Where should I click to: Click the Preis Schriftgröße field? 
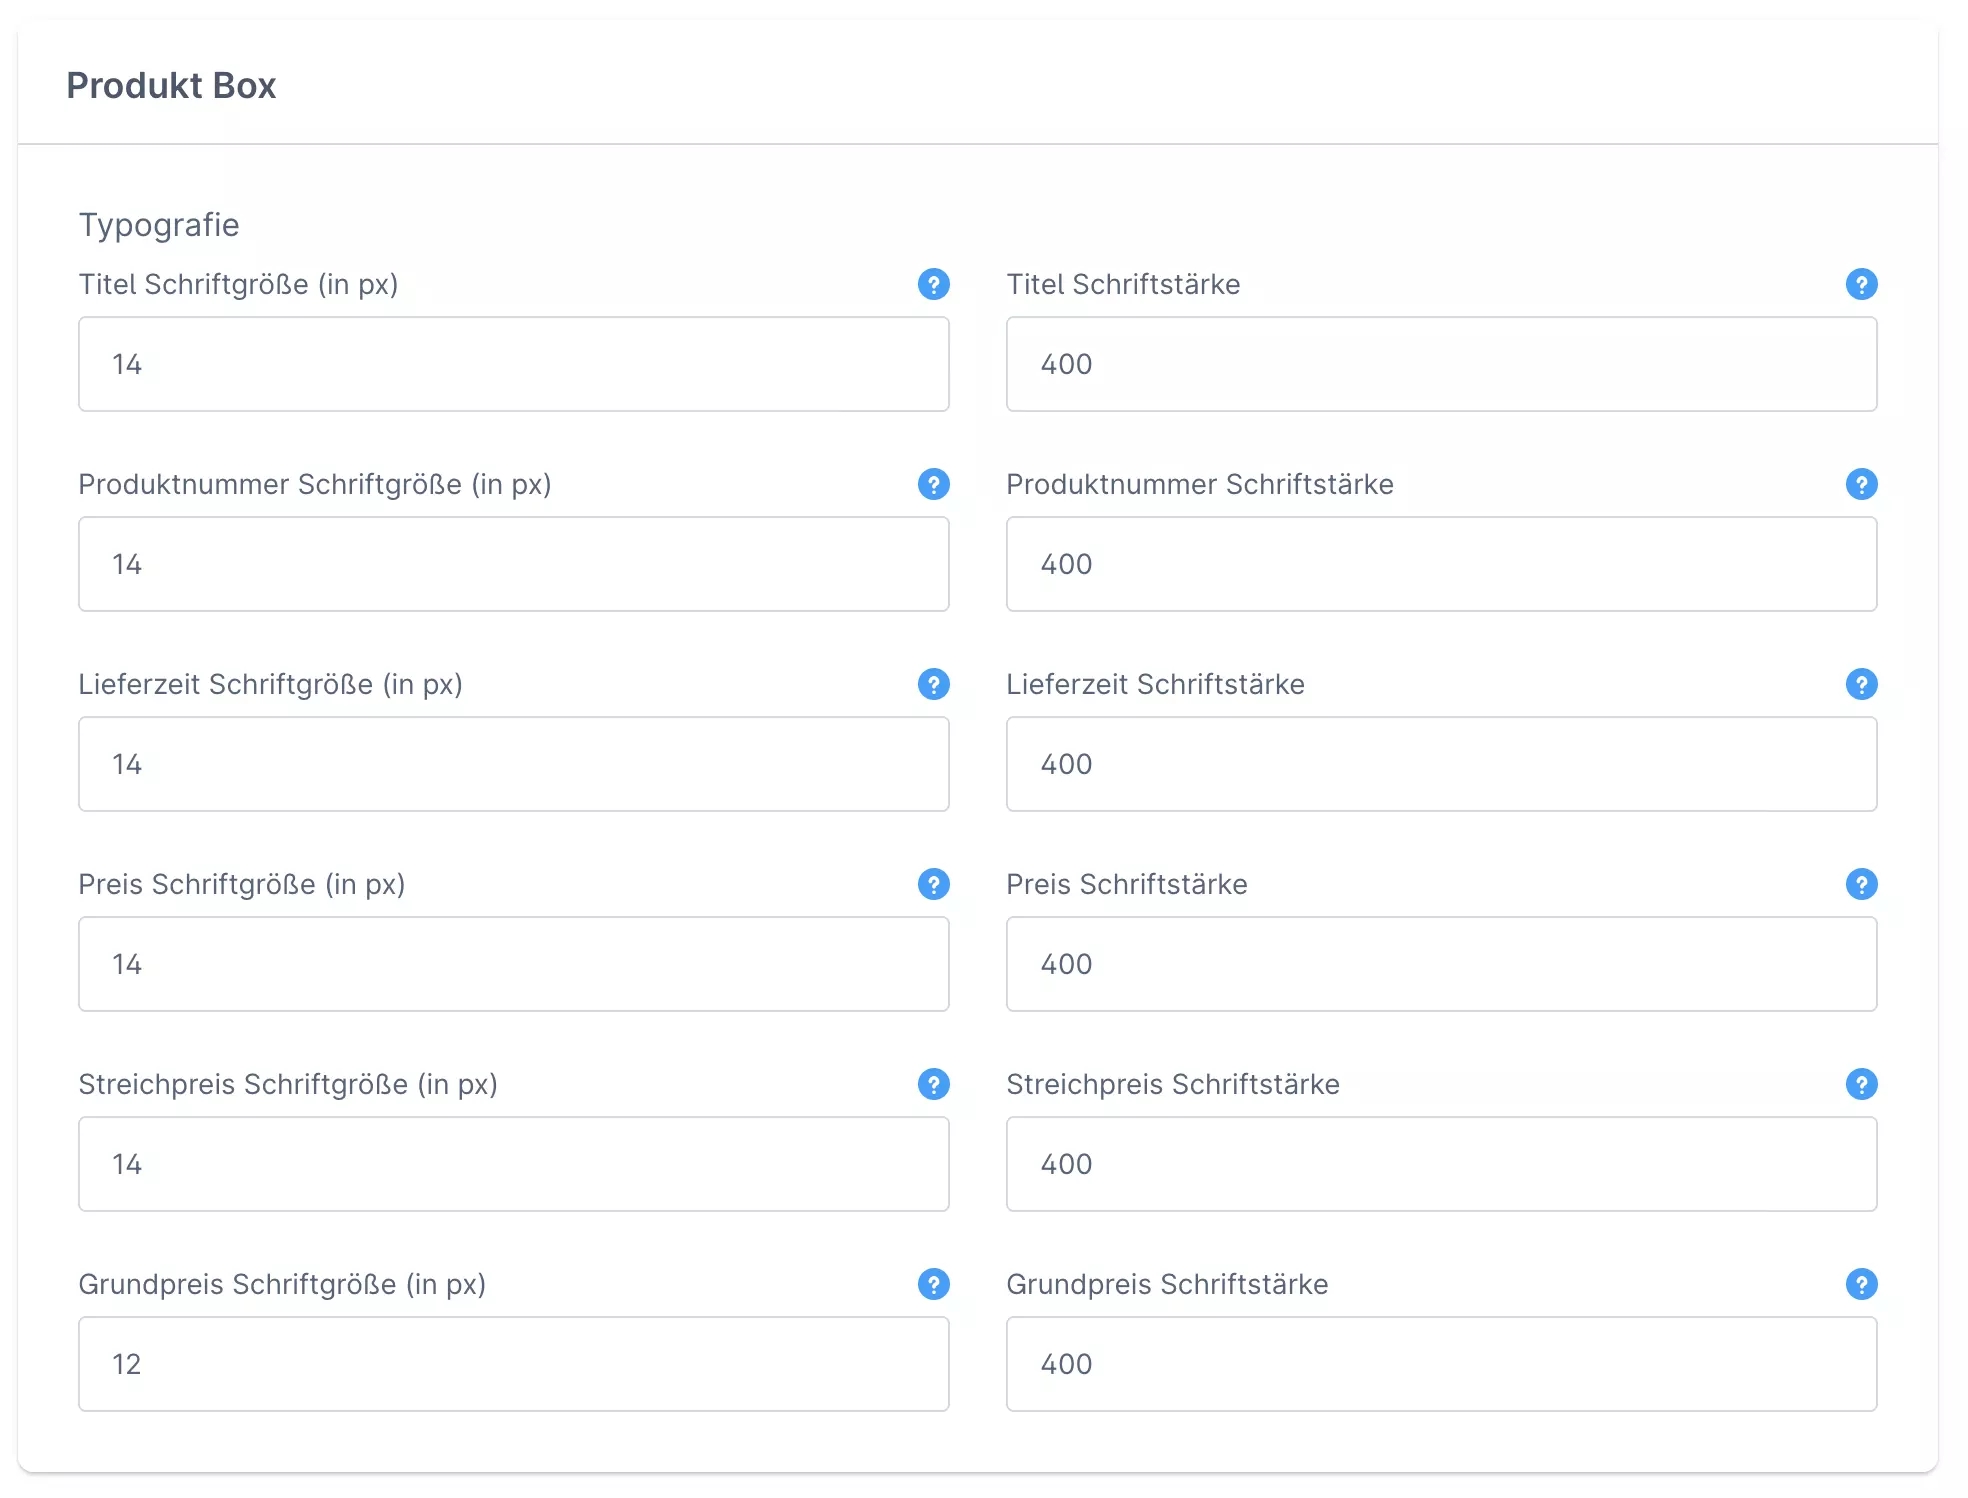[x=513, y=964]
